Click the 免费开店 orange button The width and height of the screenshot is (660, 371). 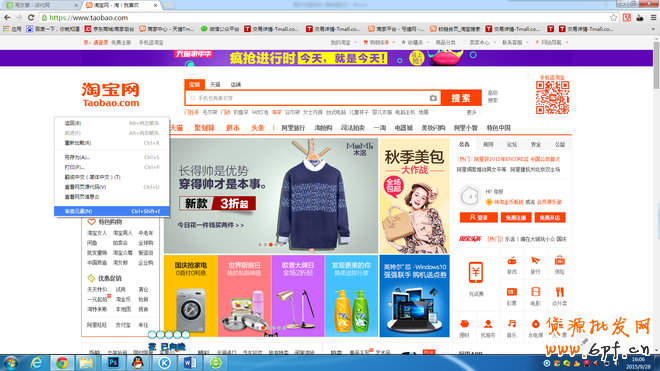click(550, 217)
